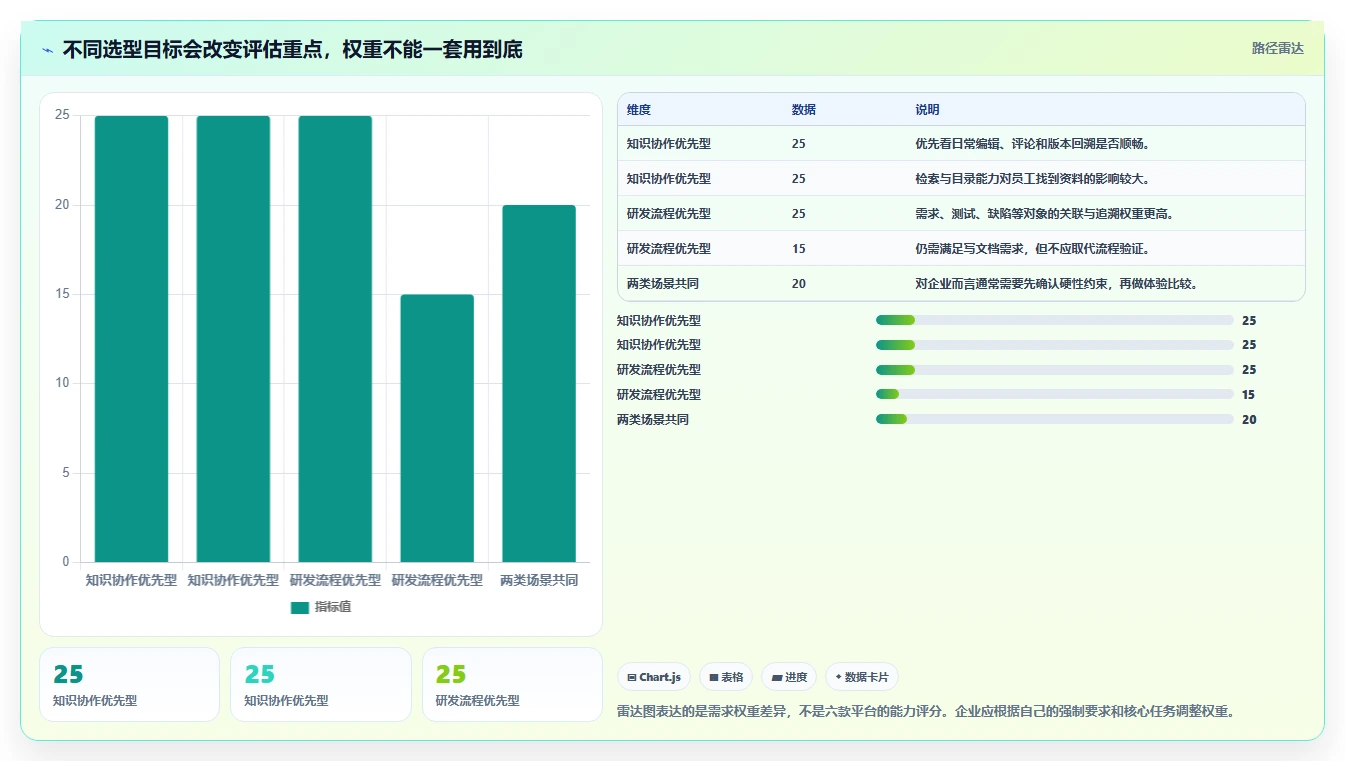
Task: Click the table data cell showing 20
Action: coord(799,284)
